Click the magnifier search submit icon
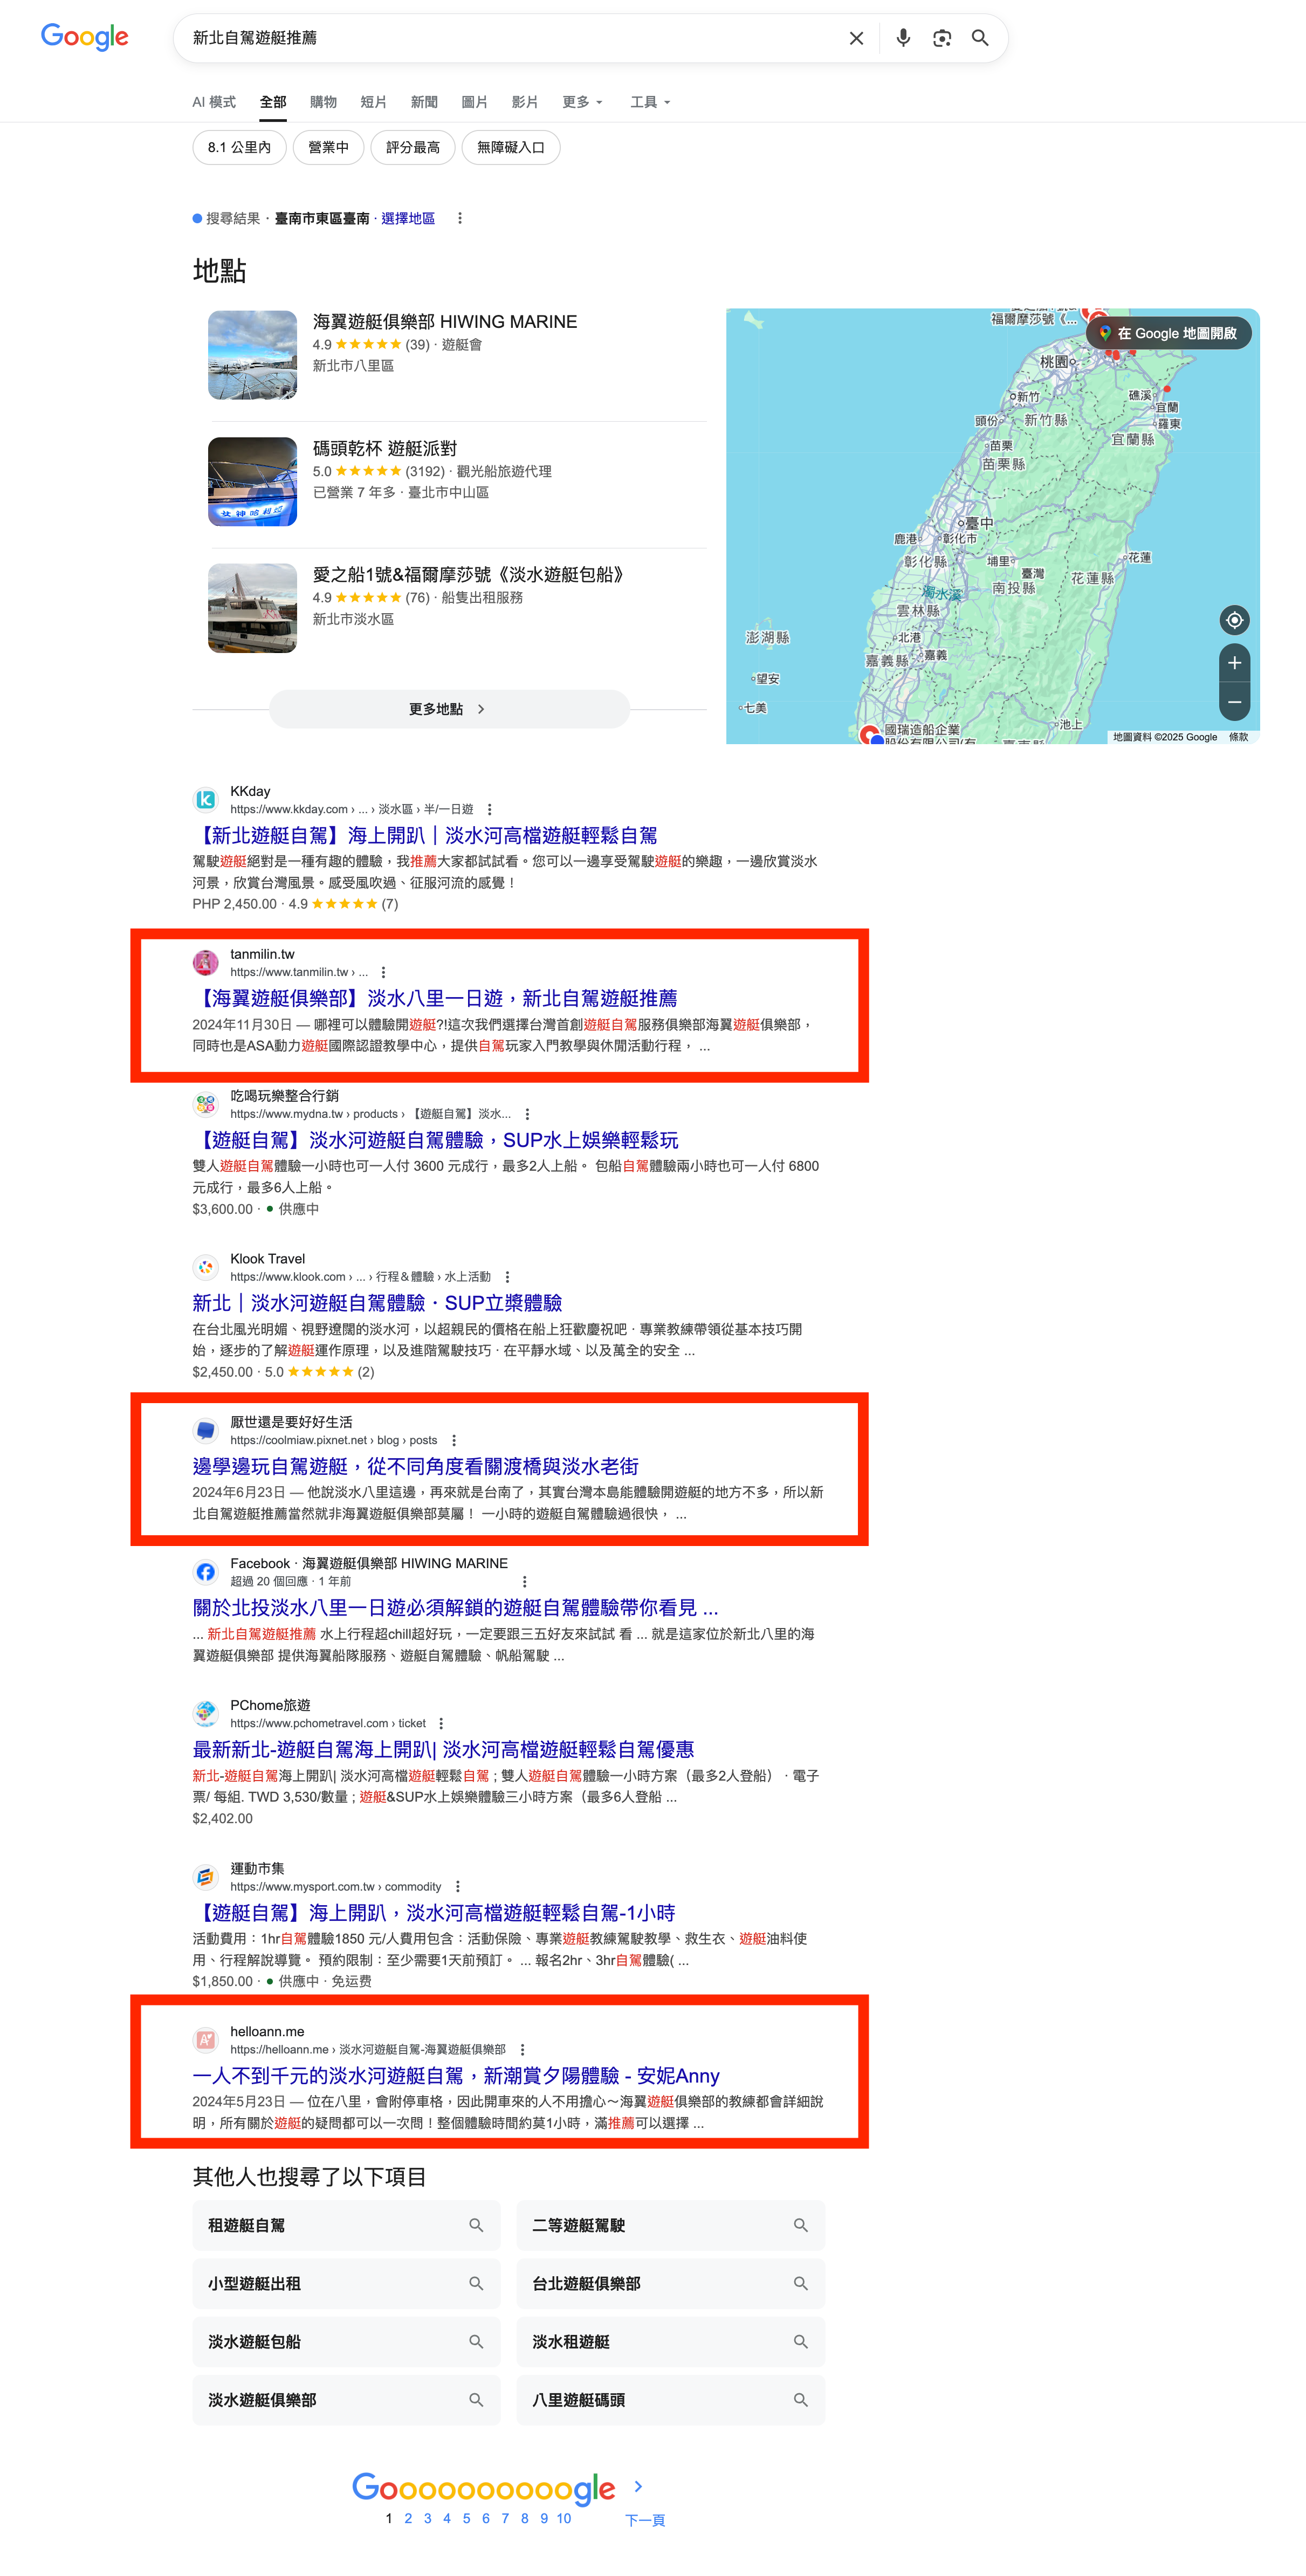1306x2576 pixels. pos(980,38)
